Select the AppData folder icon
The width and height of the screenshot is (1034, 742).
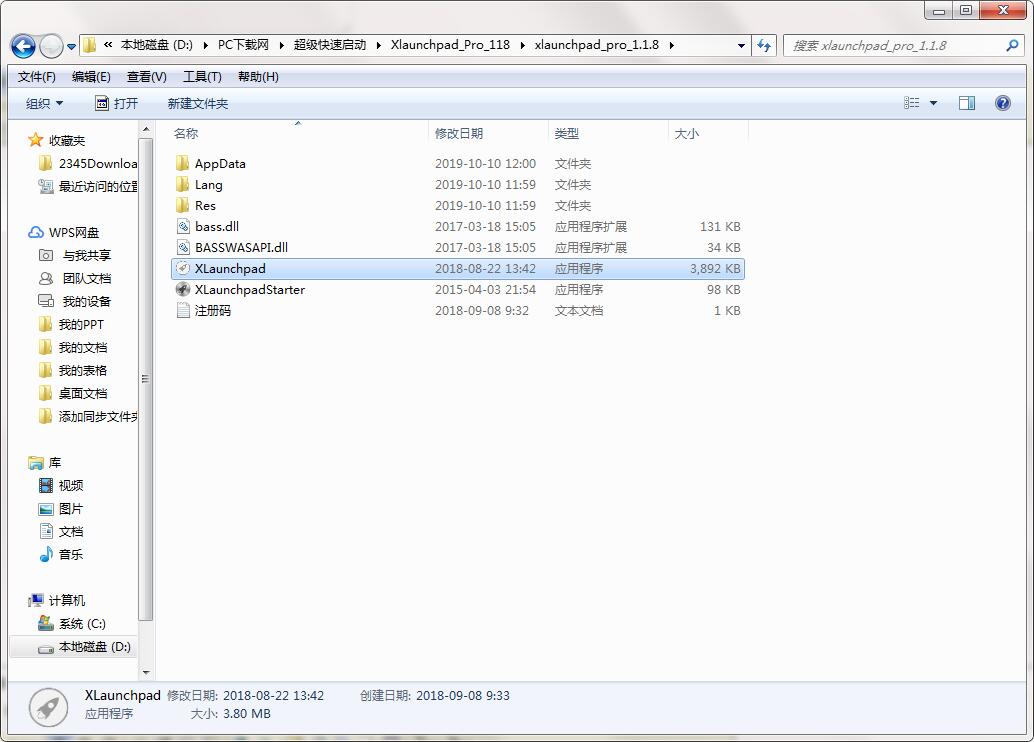pyautogui.click(x=183, y=164)
